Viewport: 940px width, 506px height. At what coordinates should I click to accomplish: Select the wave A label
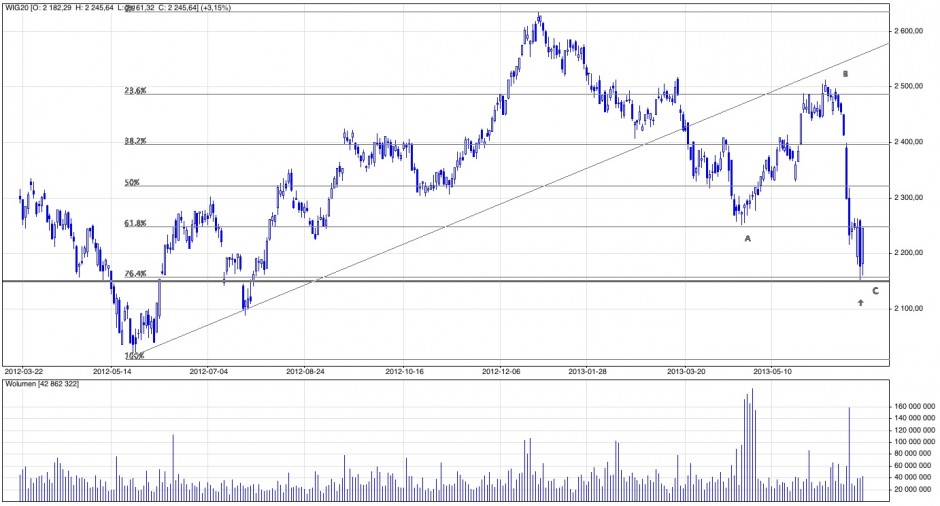point(747,238)
